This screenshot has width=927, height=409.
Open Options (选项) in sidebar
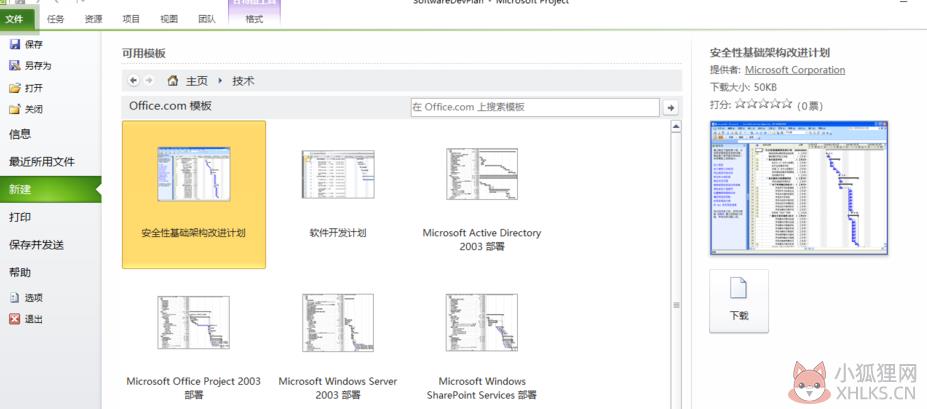[25, 298]
